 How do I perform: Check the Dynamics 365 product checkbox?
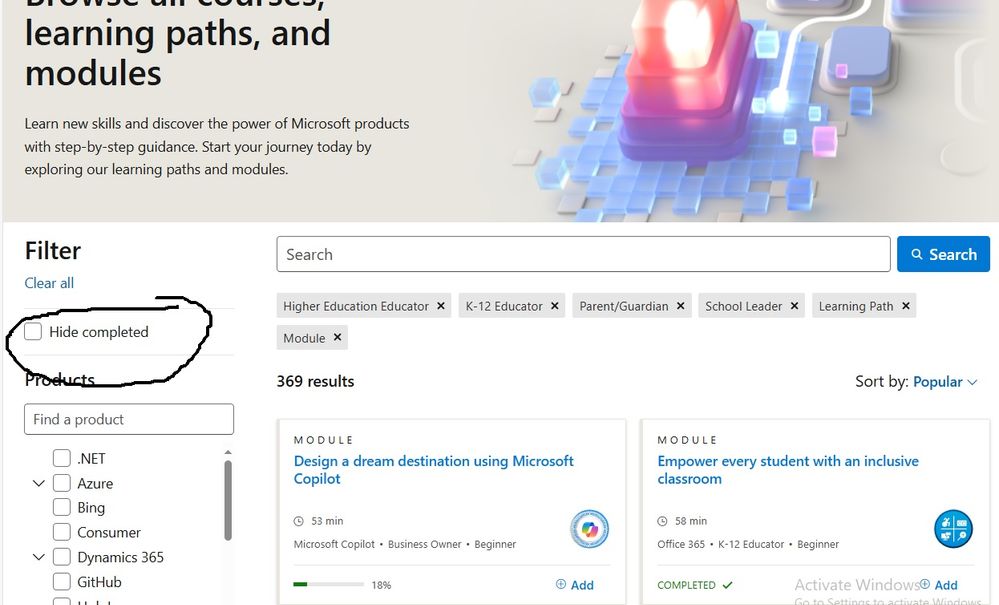62,557
